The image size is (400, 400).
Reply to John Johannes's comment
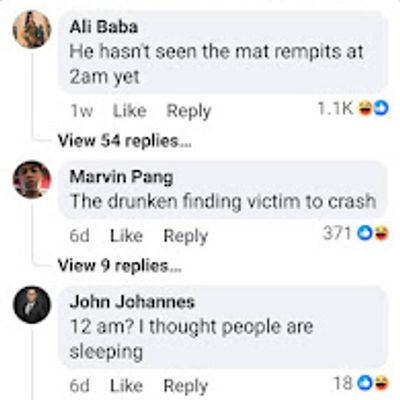click(x=186, y=387)
